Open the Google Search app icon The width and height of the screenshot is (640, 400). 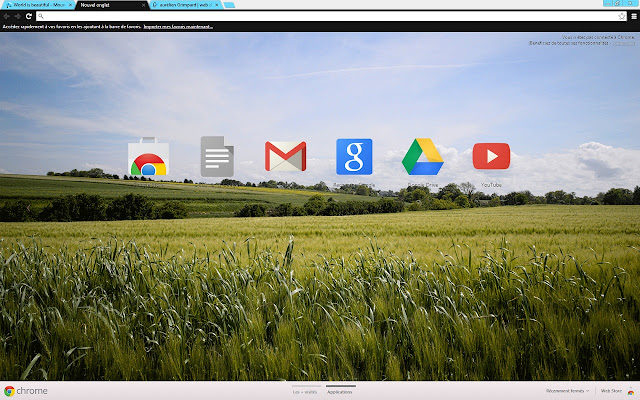354,157
